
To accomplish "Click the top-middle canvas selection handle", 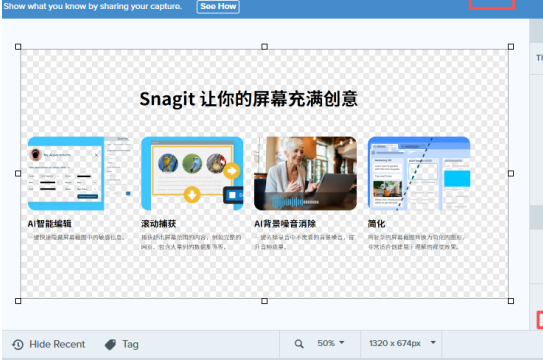I will click(265, 46).
